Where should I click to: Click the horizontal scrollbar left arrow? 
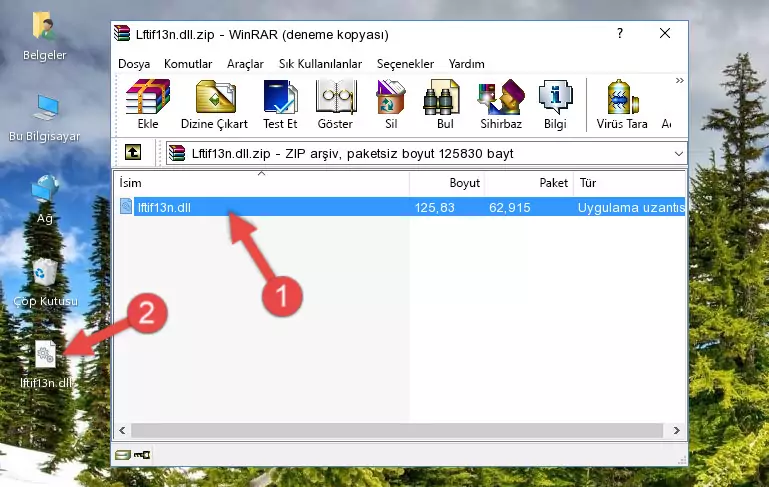(122, 431)
